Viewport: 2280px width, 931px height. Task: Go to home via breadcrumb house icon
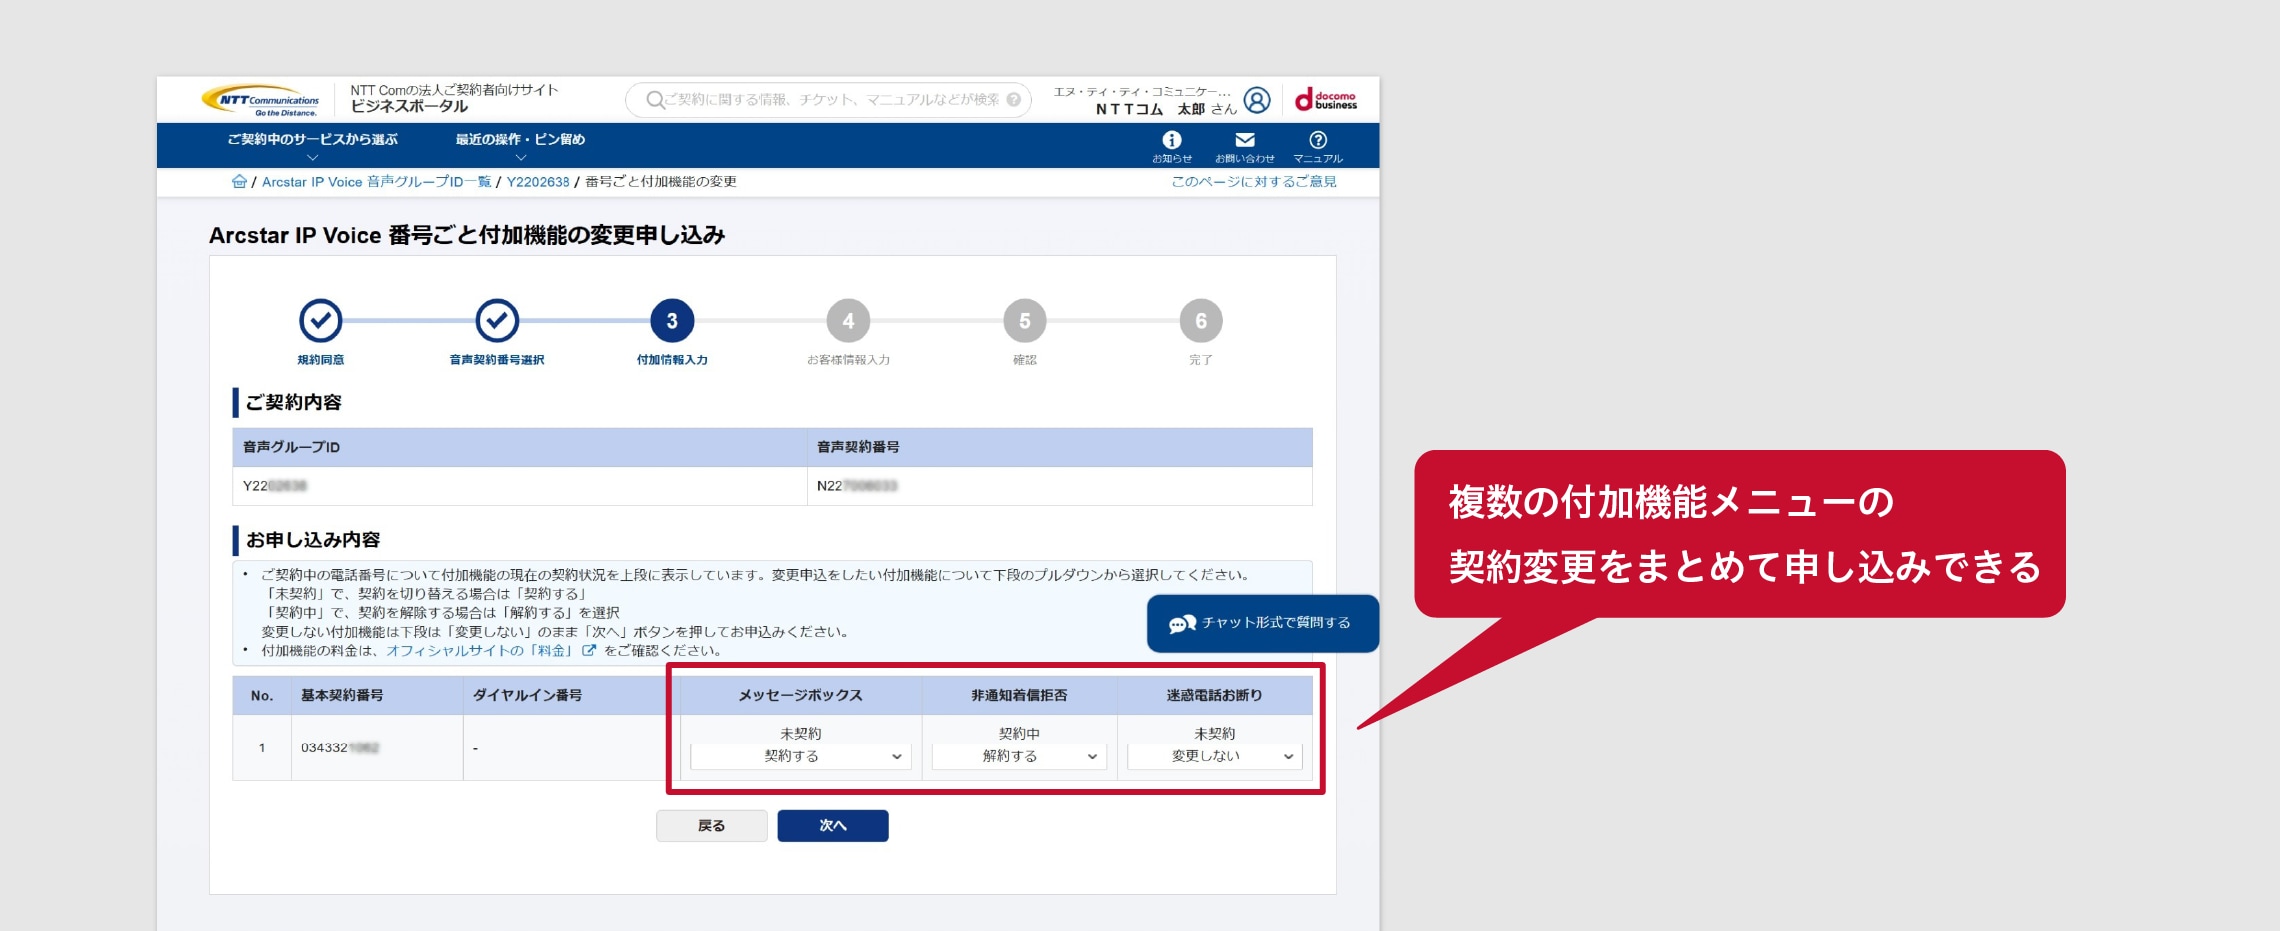click(x=239, y=181)
